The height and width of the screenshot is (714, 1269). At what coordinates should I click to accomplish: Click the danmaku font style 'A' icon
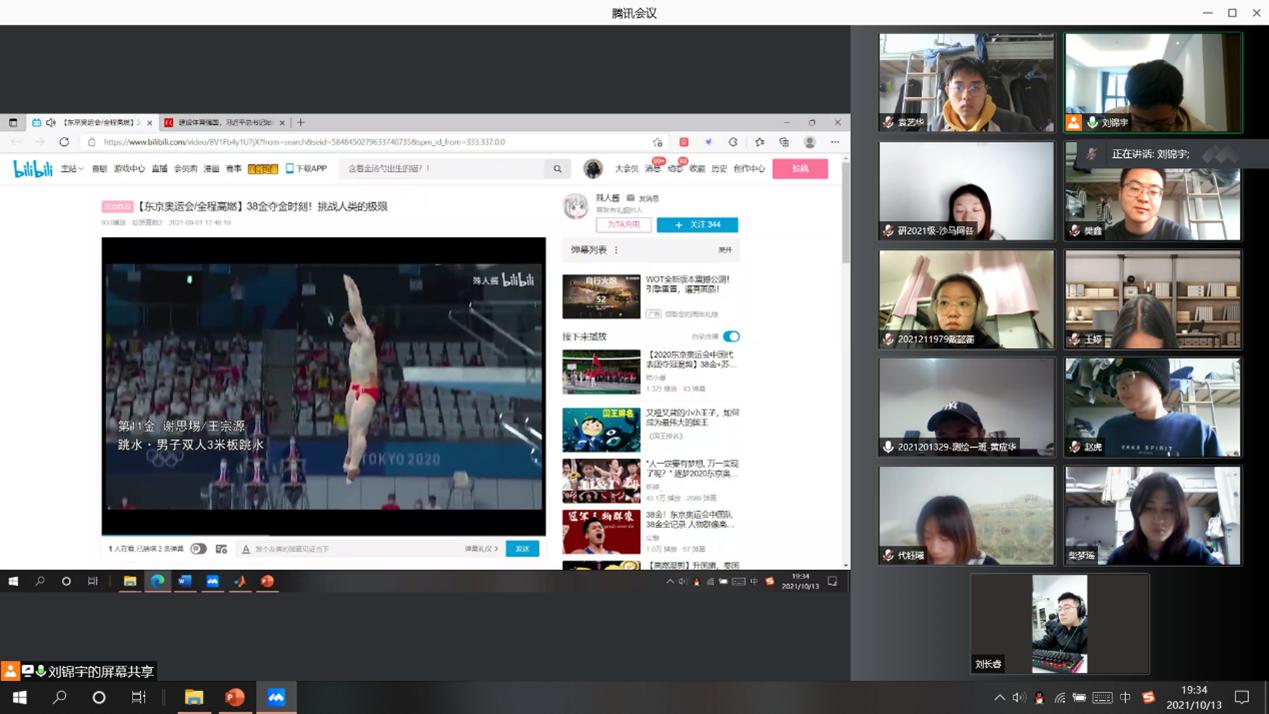click(x=246, y=549)
